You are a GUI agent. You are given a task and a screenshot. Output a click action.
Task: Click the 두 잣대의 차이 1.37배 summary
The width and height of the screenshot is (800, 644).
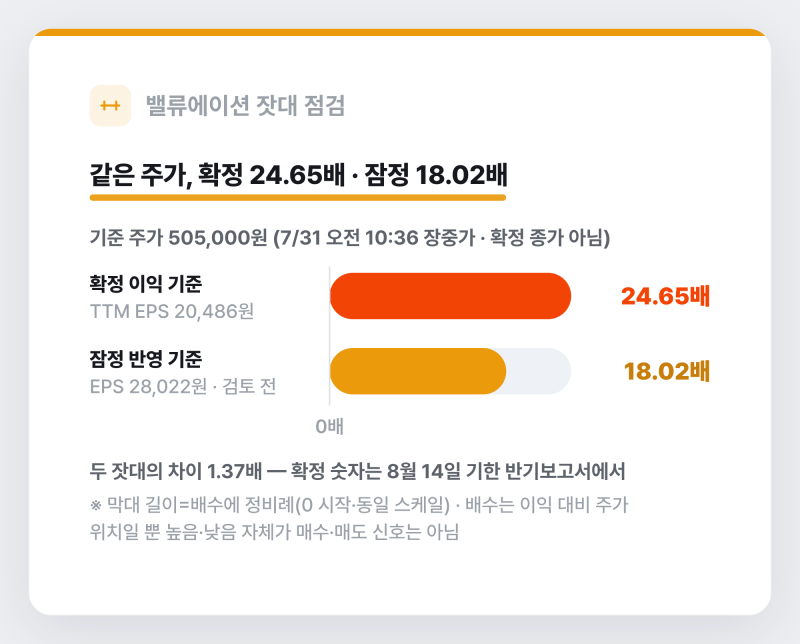pos(358,471)
